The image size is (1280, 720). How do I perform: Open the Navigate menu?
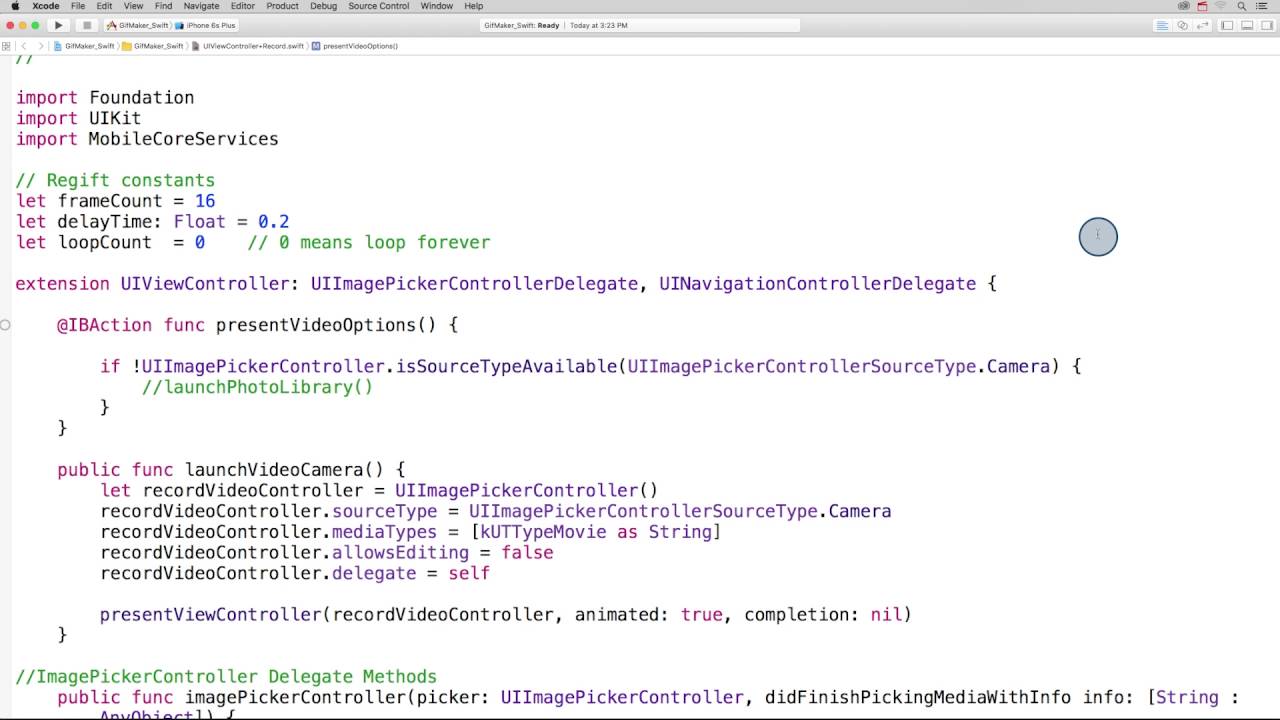(x=201, y=6)
